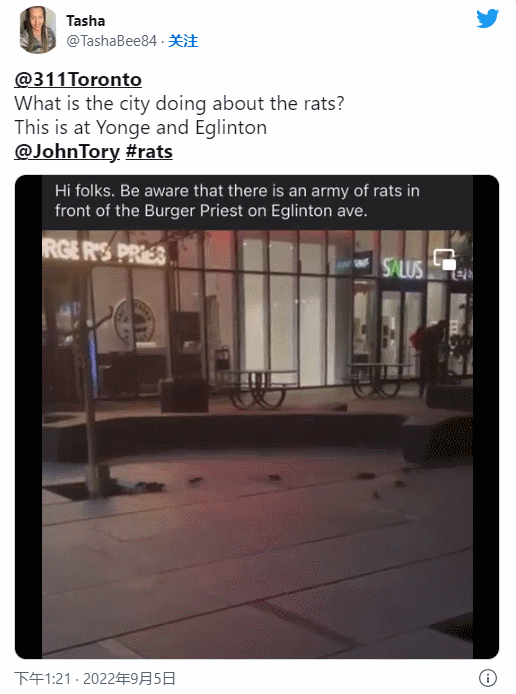516x694 pixels.
Task: Open Tasha's profile avatar picture
Action: 38,30
